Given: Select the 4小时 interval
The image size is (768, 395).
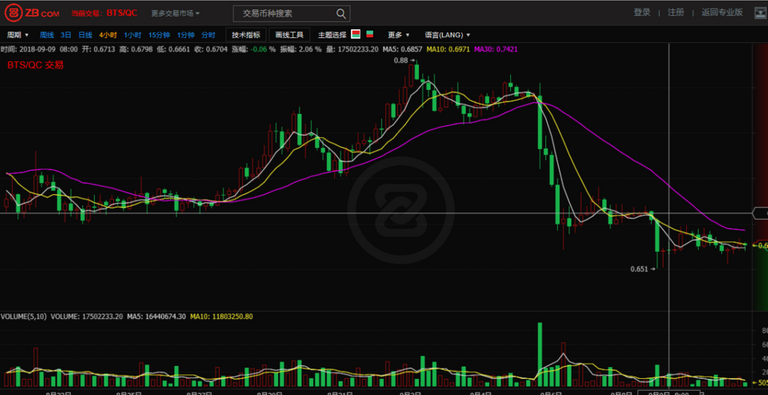Looking at the screenshot, I should click(108, 35).
